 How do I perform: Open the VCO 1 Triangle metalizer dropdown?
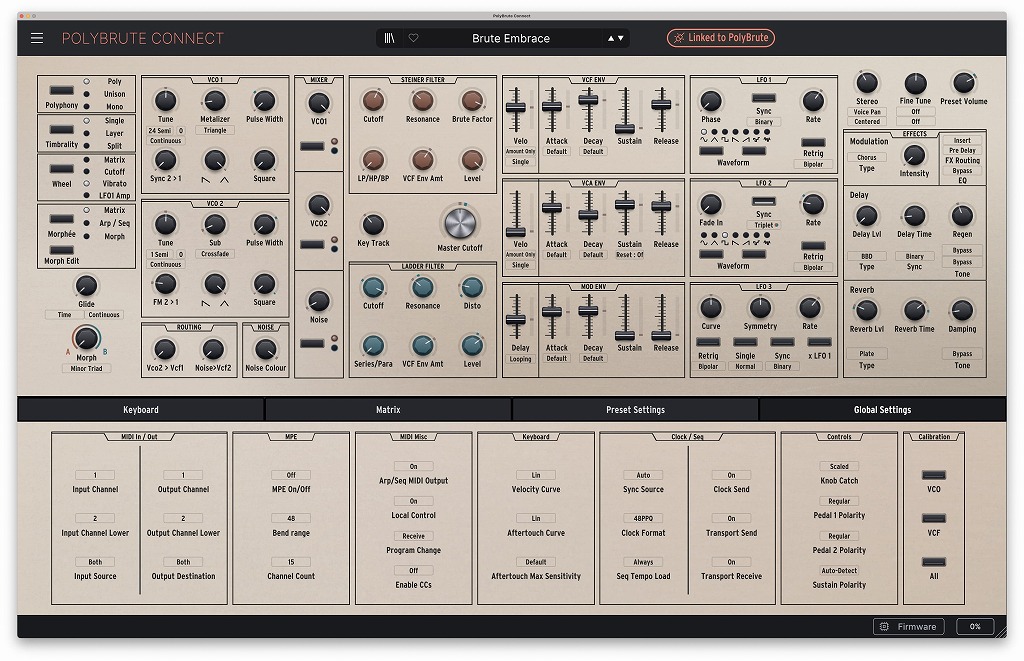click(215, 131)
